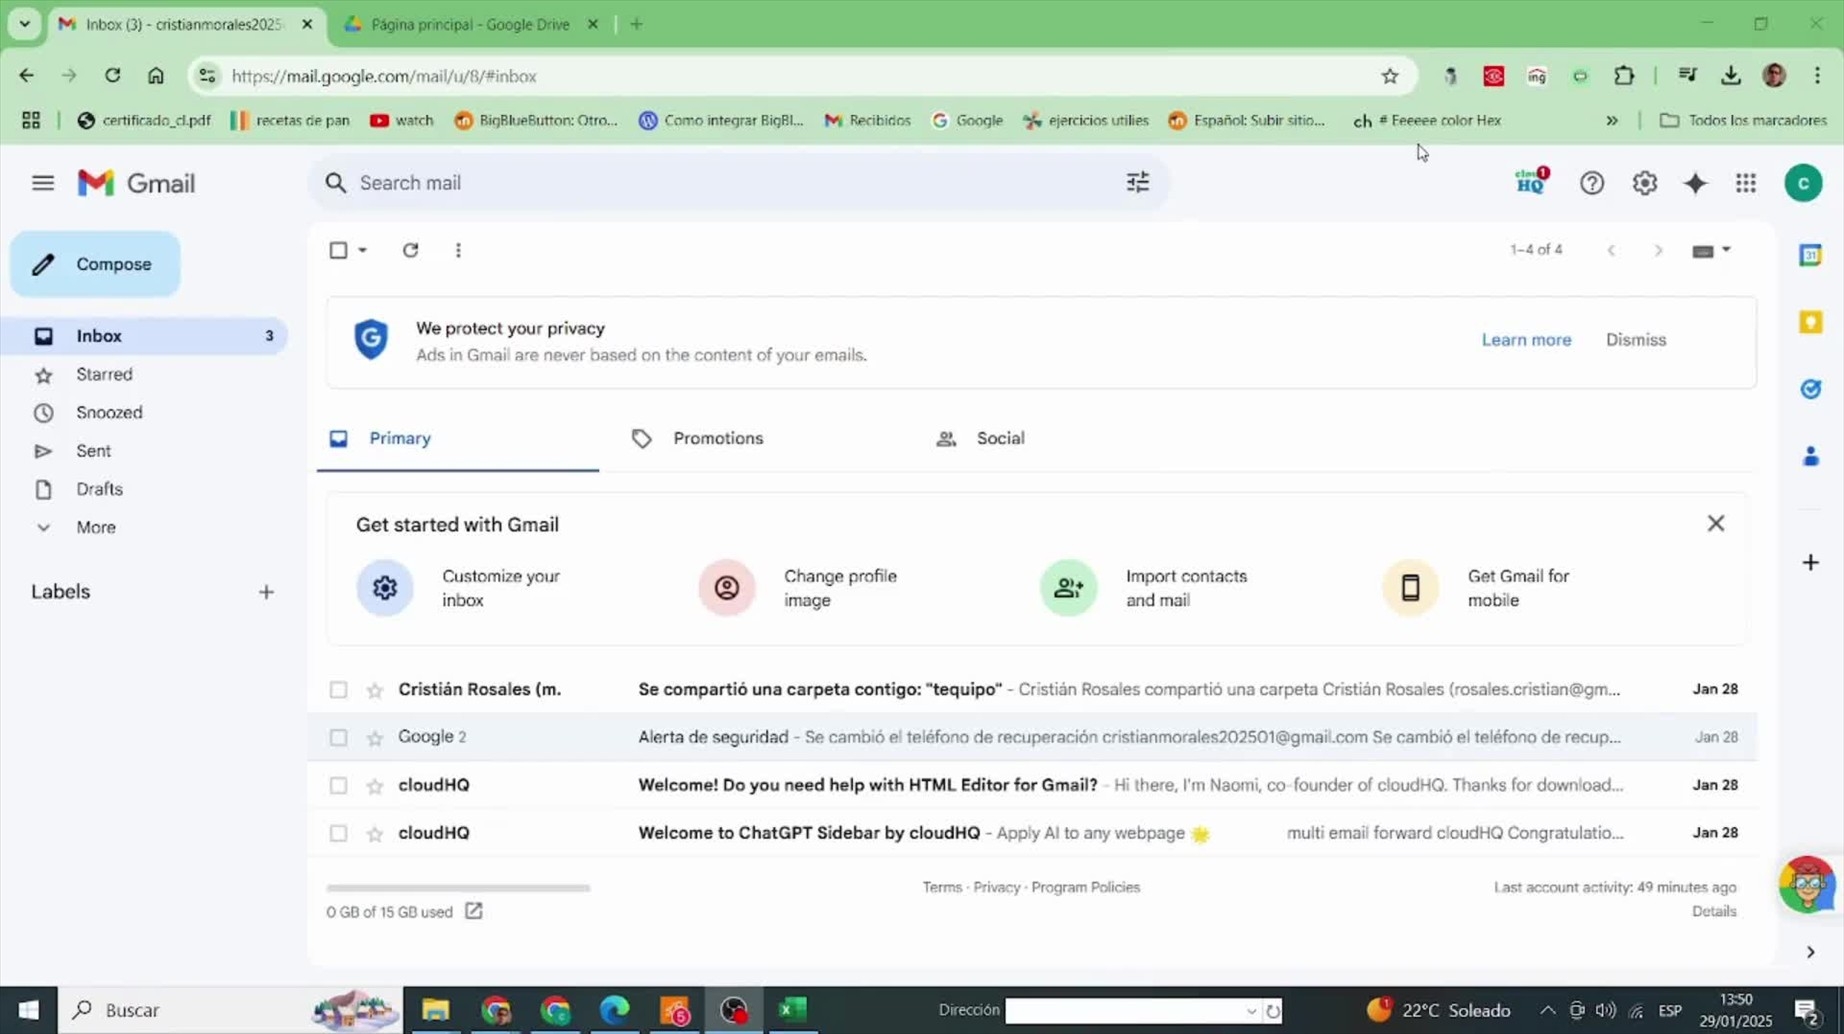Open Google Calendar side panel icon
This screenshot has height=1034, width=1844.
tap(1810, 255)
